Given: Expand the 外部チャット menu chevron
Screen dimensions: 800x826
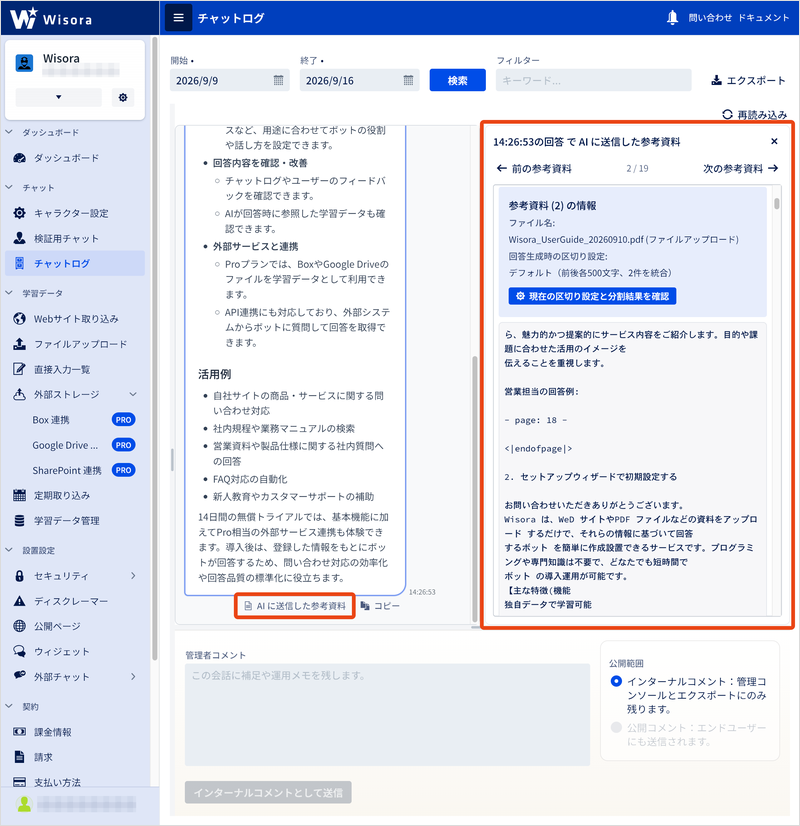Looking at the screenshot, I should coord(133,676).
